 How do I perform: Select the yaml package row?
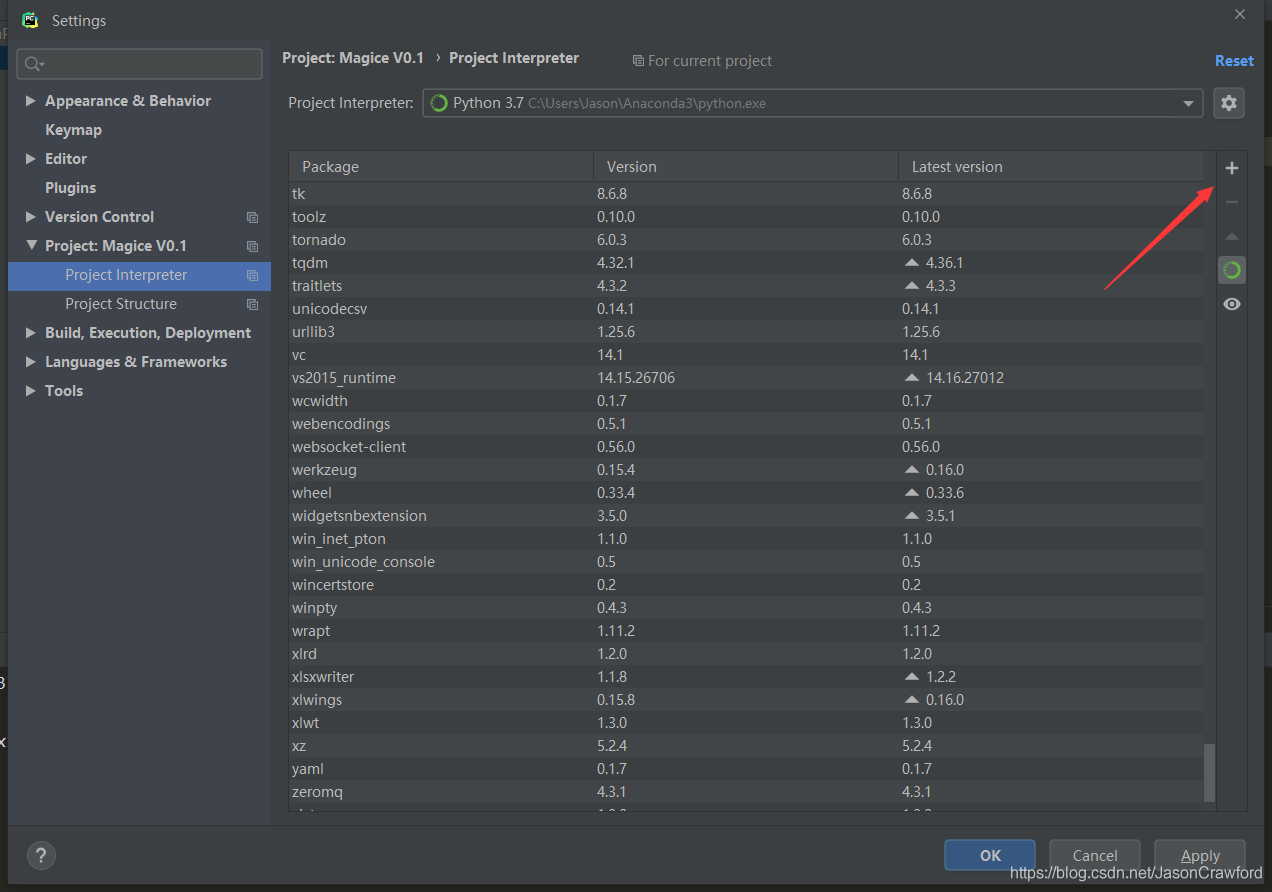click(x=746, y=769)
